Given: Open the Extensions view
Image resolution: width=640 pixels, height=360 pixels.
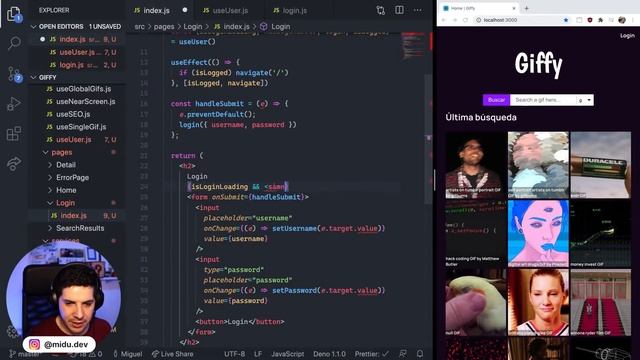Looking at the screenshot, I should coord(14,133).
